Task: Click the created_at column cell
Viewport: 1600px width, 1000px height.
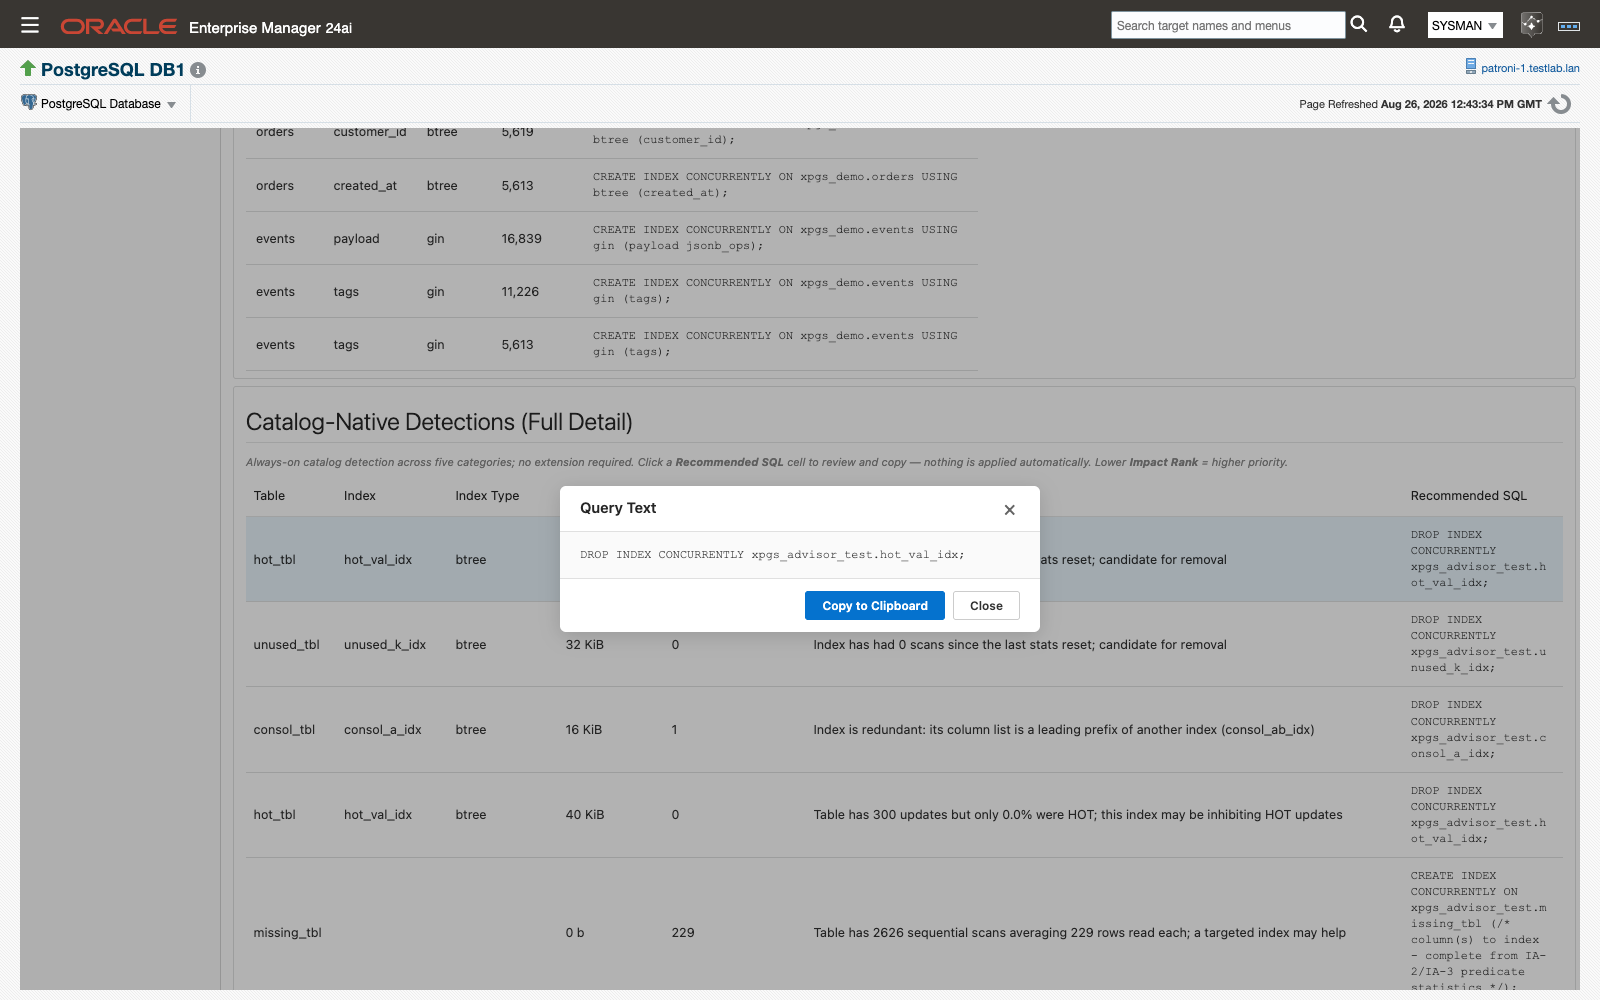Action: [x=365, y=186]
